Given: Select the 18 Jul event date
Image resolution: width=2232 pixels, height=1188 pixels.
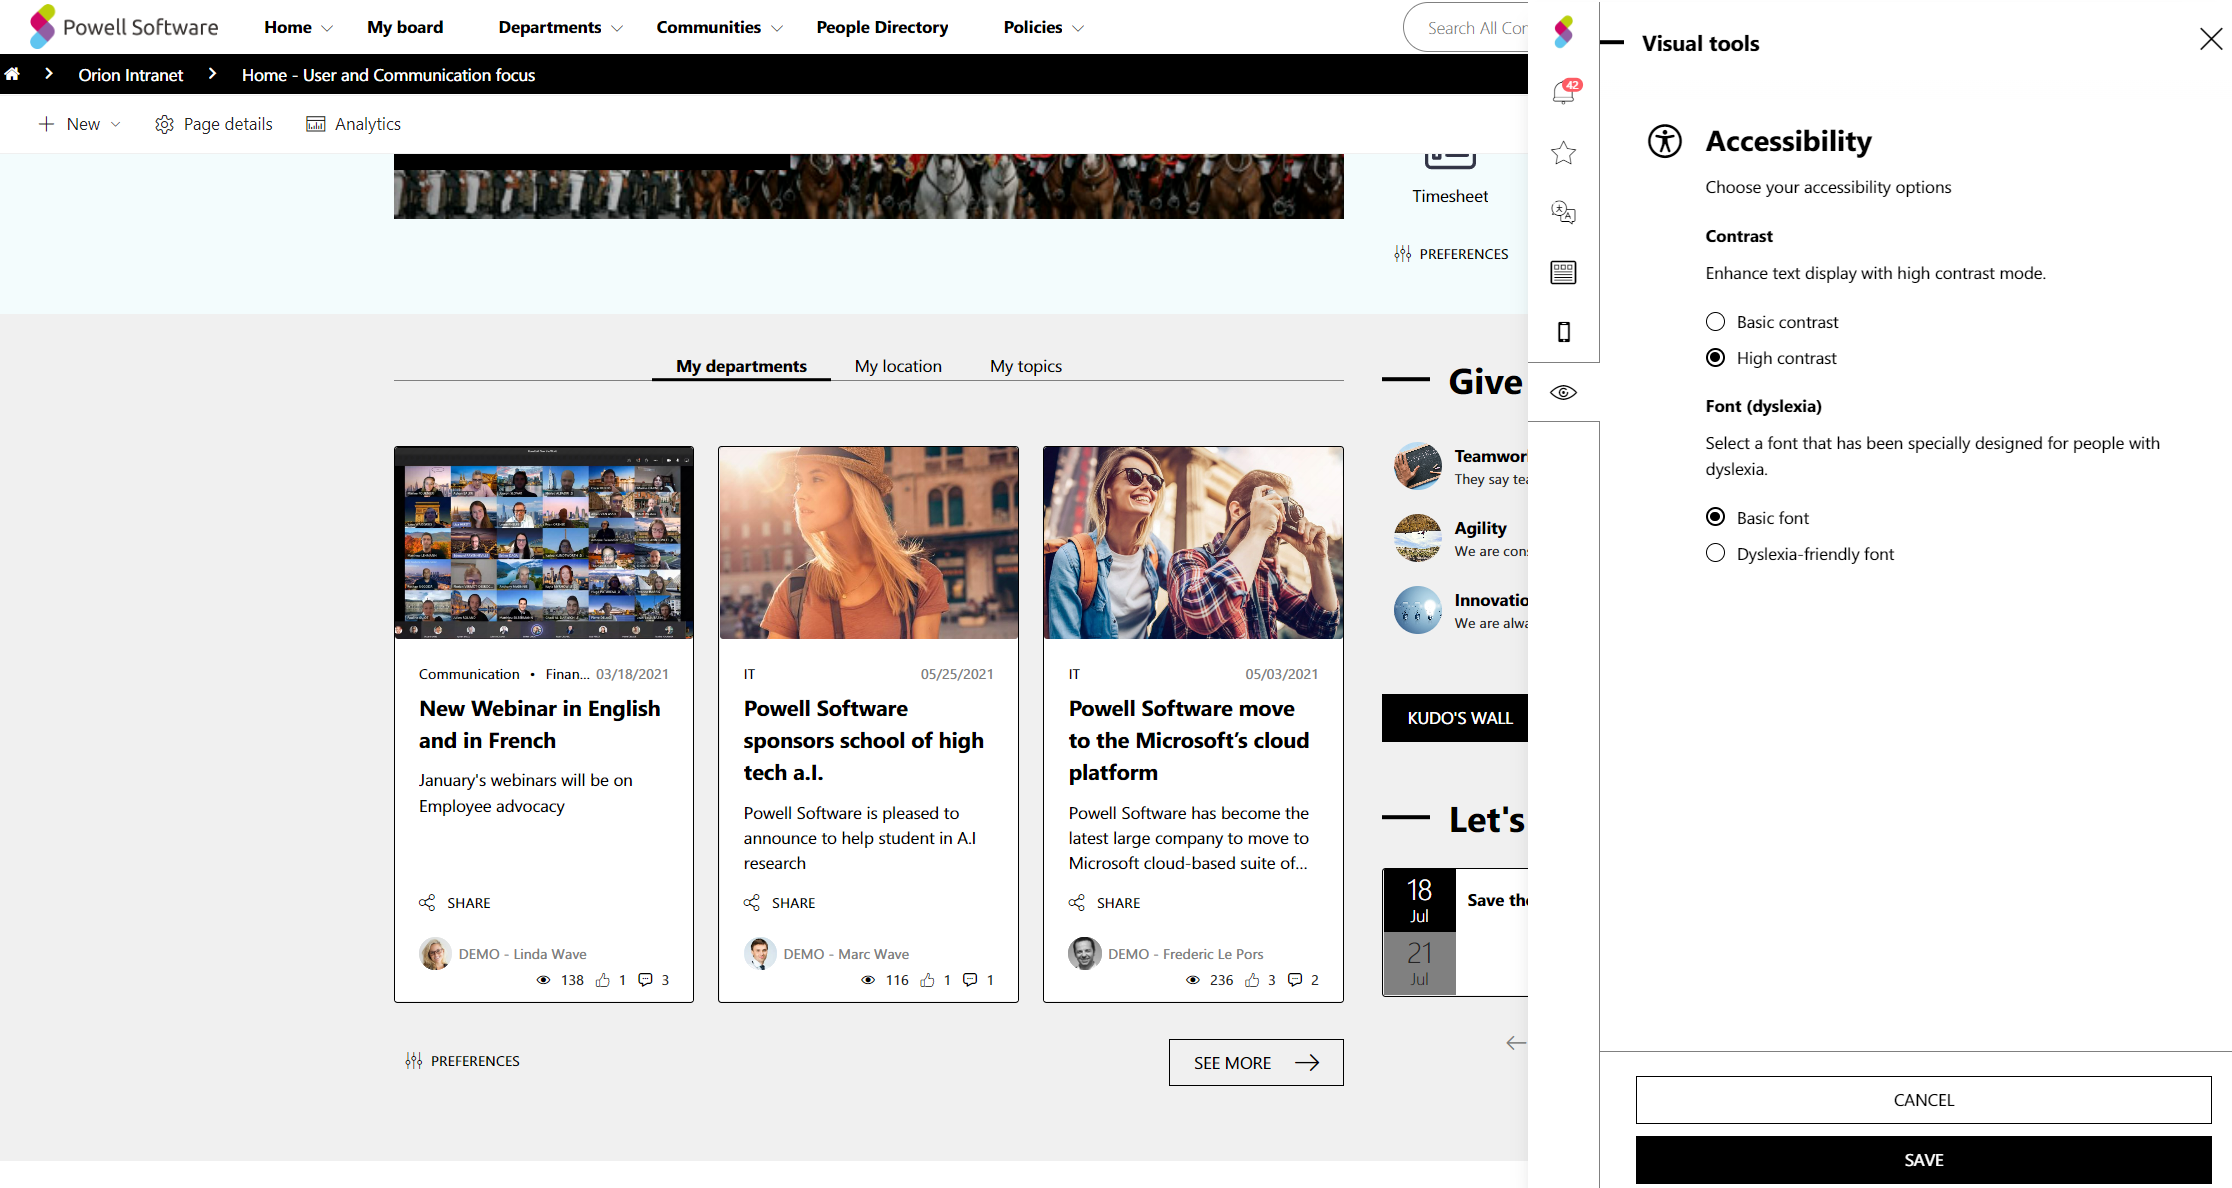Looking at the screenshot, I should click(x=1419, y=900).
